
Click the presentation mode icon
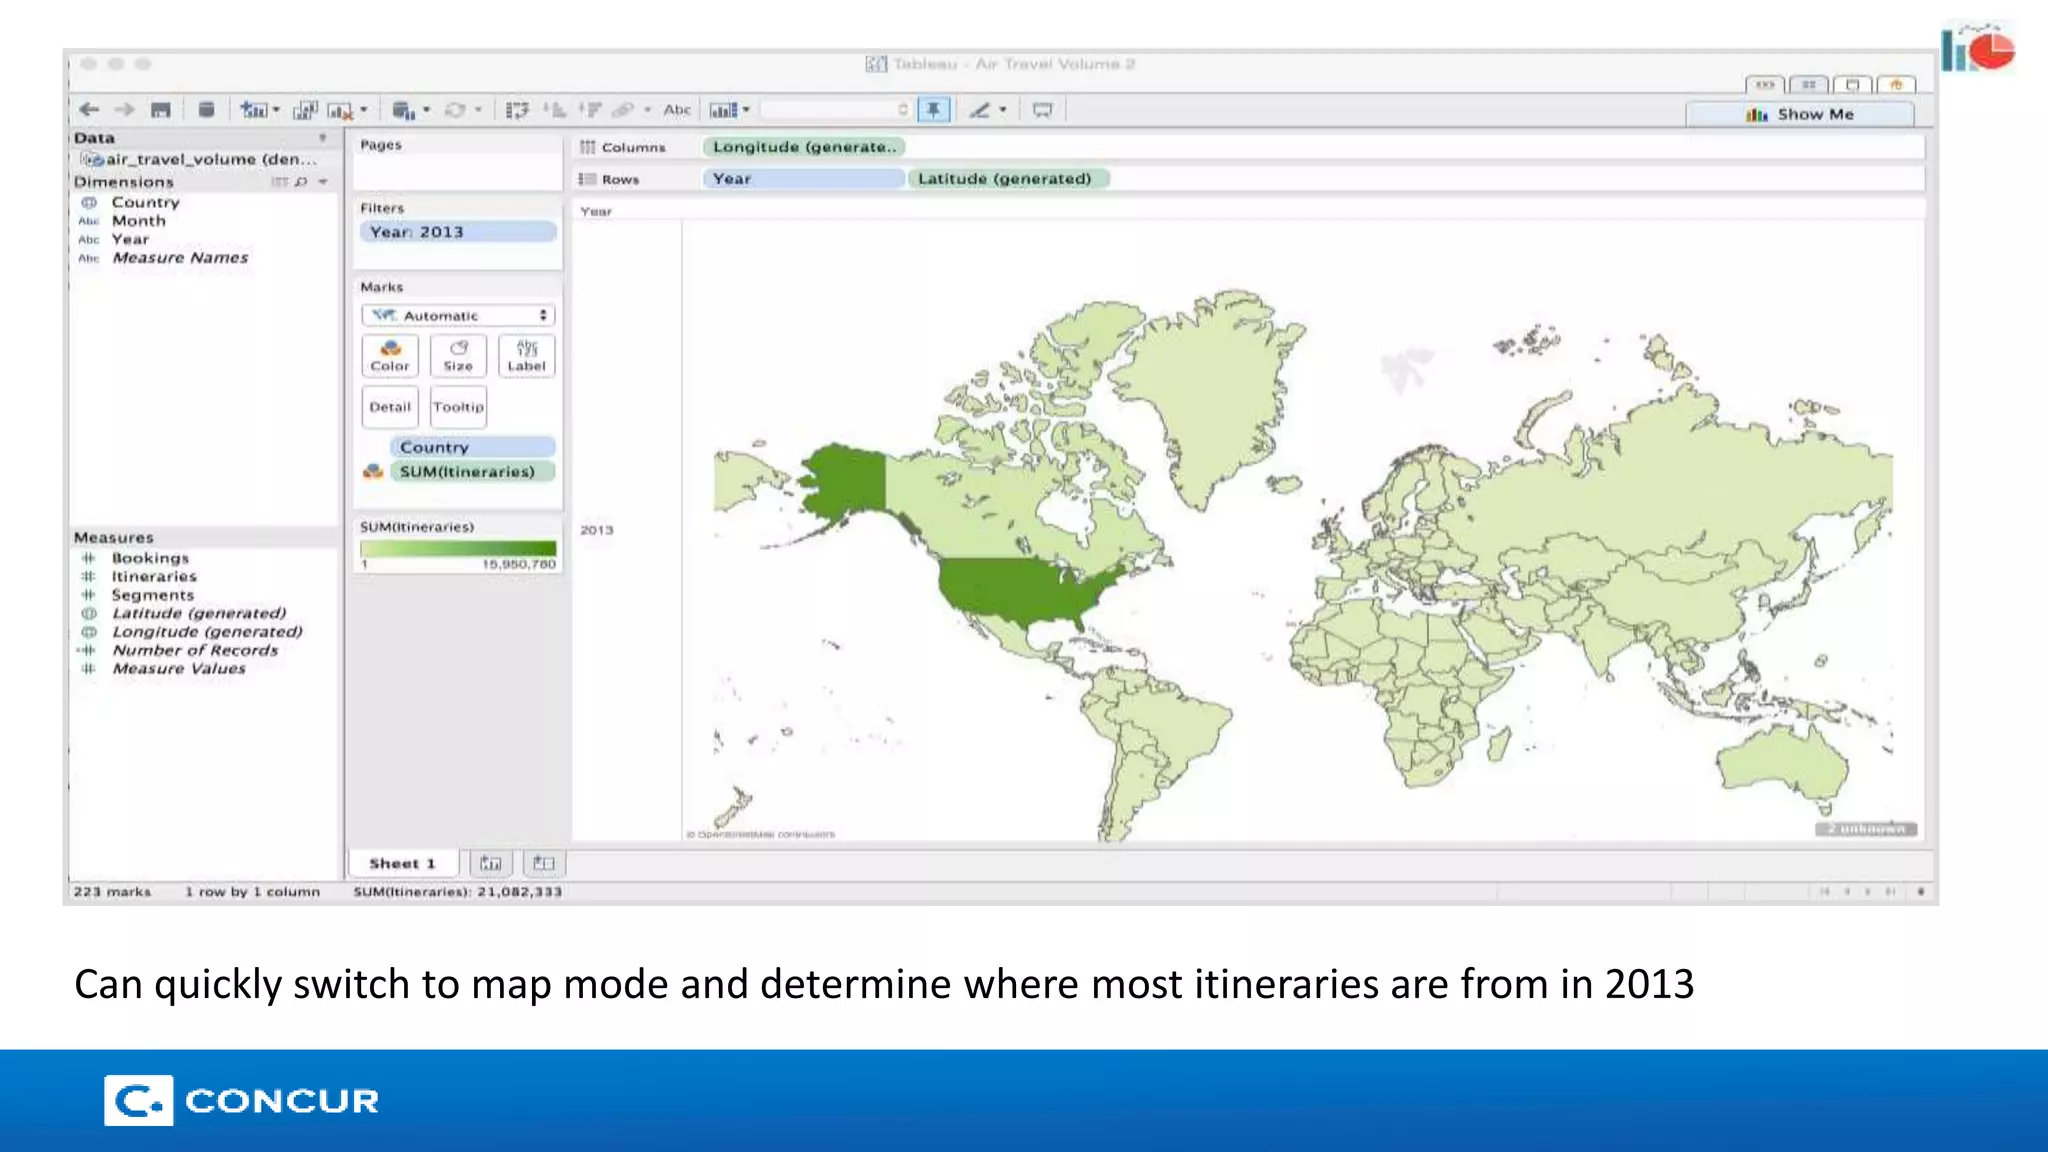click(1042, 110)
